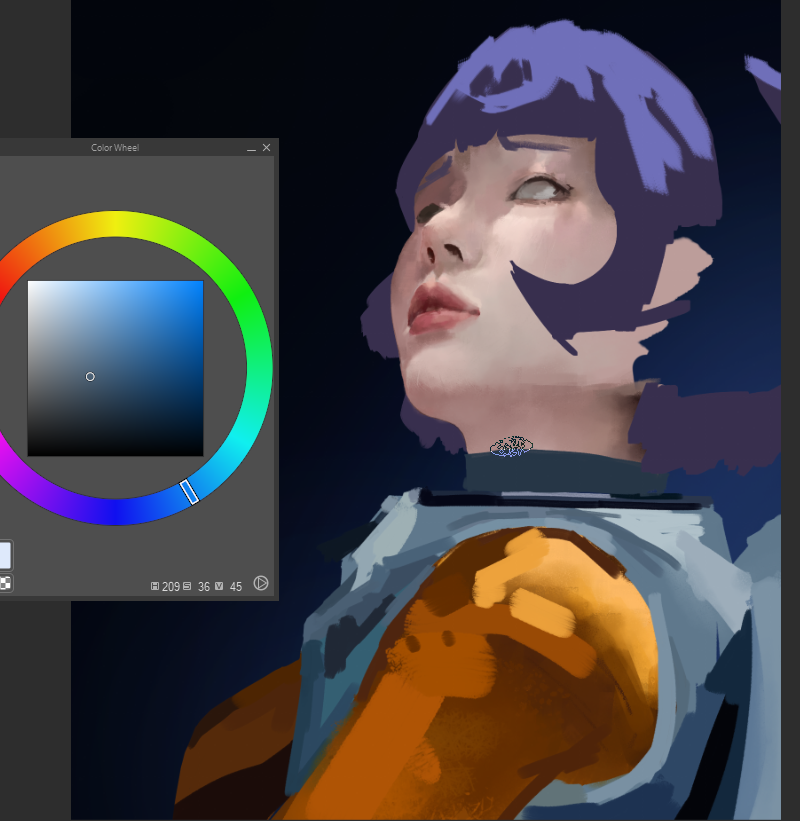
Task: Select the transparent checkerboard color swatch
Action: tap(5, 583)
